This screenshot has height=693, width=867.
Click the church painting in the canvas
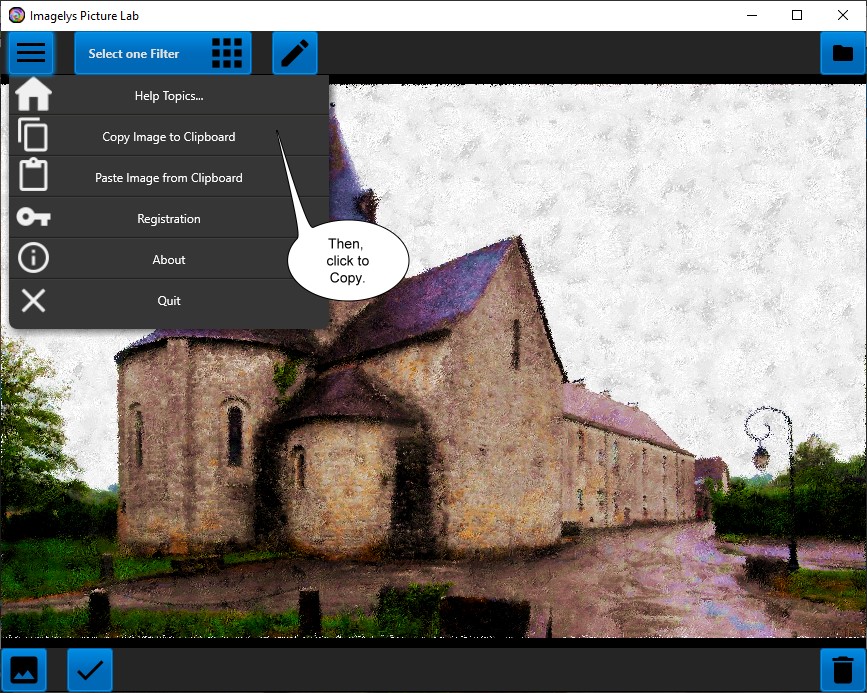(x=434, y=361)
